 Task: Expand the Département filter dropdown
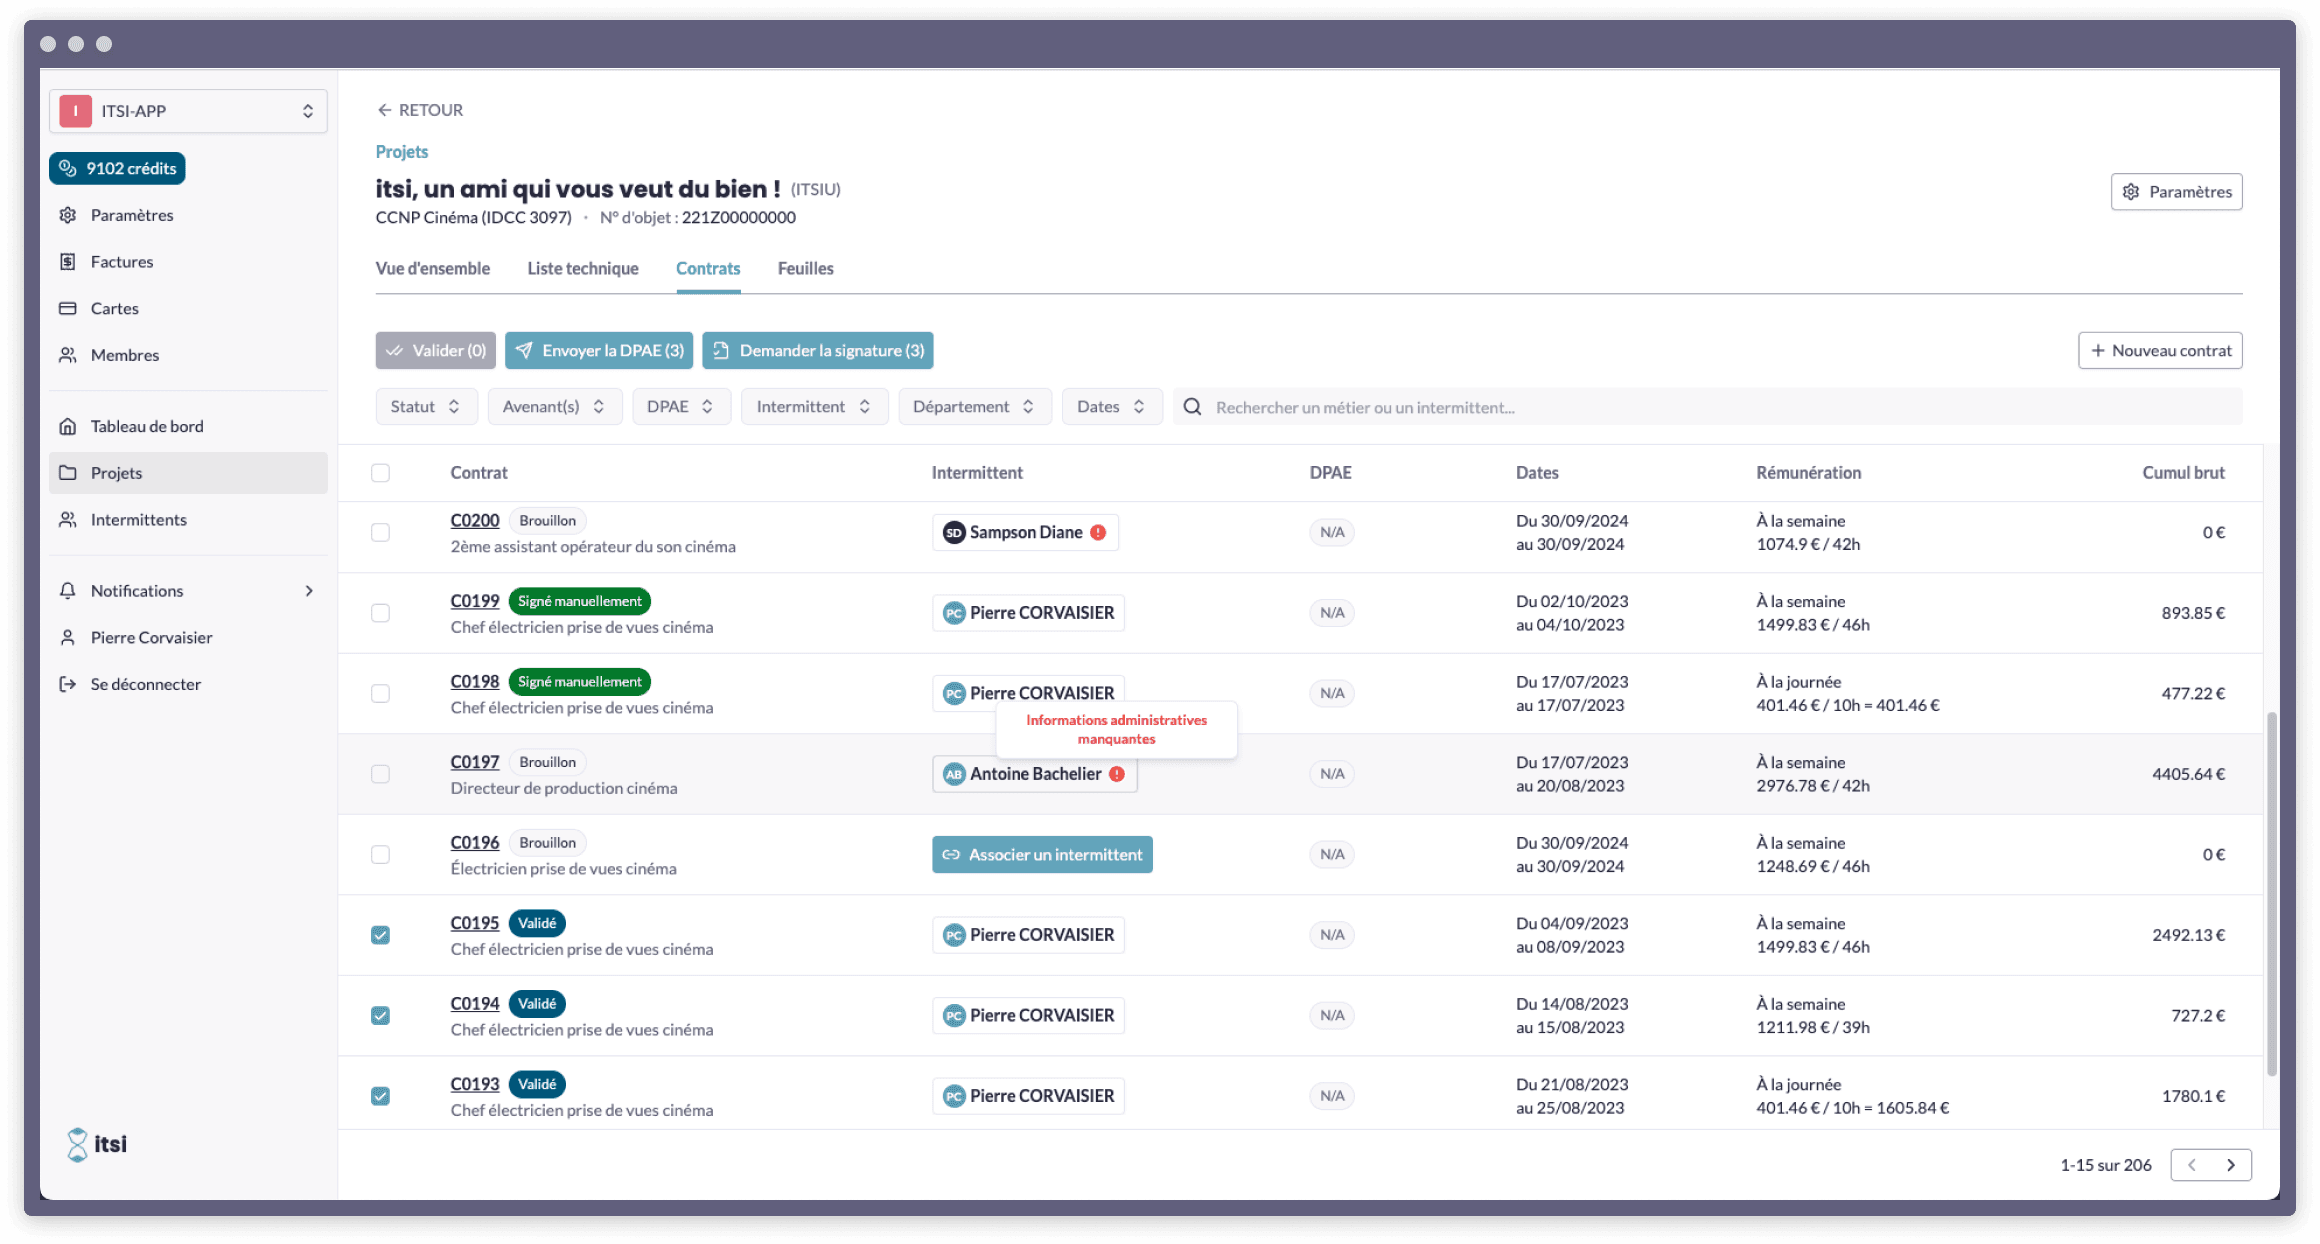(x=974, y=406)
